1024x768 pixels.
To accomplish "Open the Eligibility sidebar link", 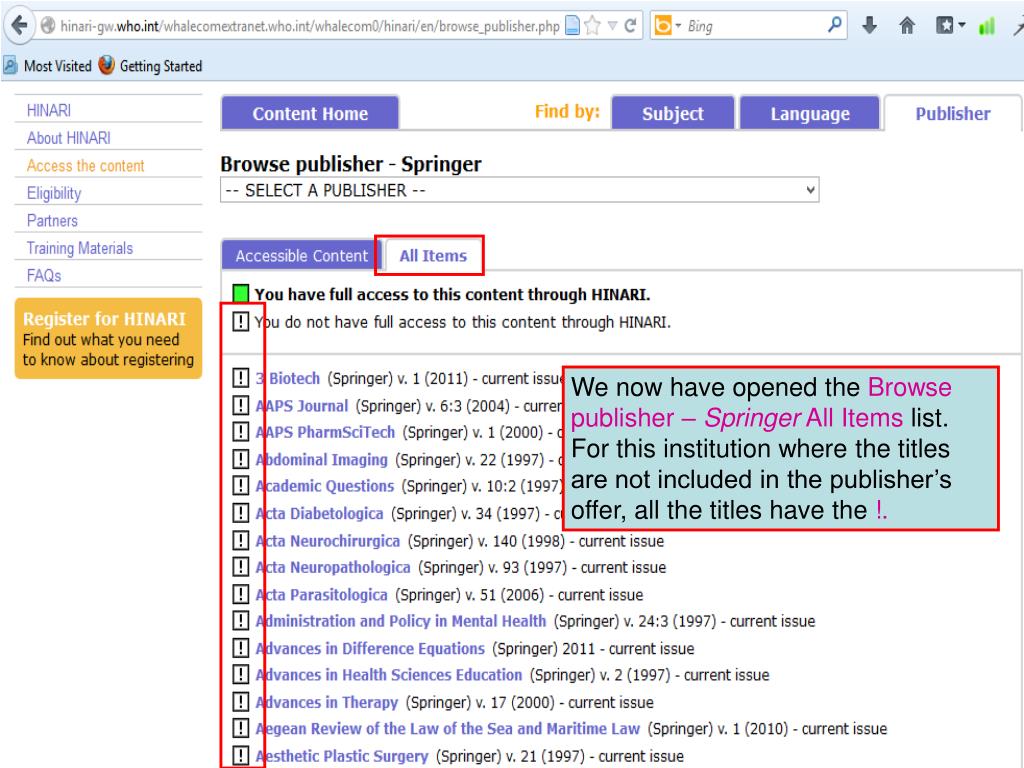I will click(x=54, y=193).
